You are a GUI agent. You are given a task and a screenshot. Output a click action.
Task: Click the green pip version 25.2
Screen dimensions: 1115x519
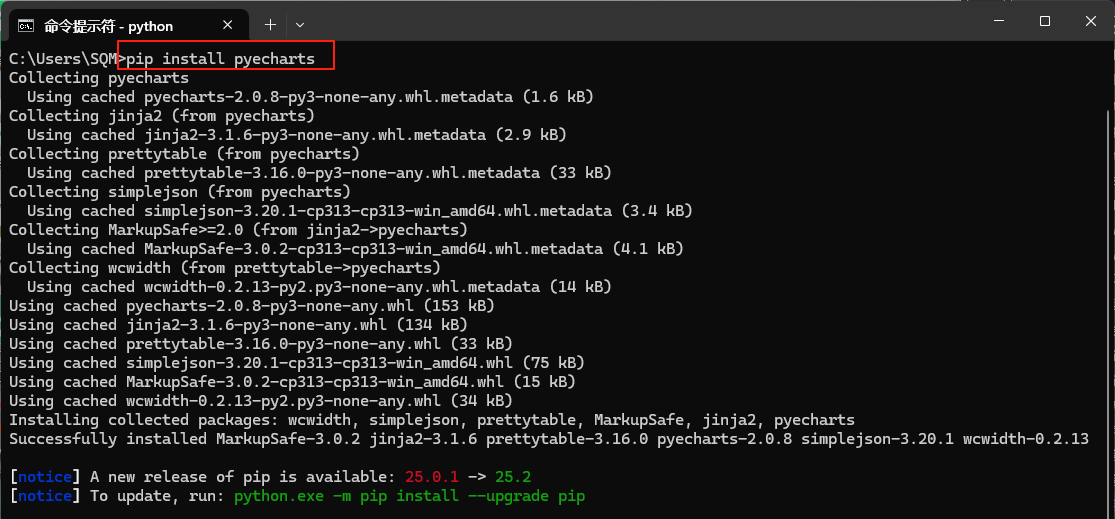[513, 477]
